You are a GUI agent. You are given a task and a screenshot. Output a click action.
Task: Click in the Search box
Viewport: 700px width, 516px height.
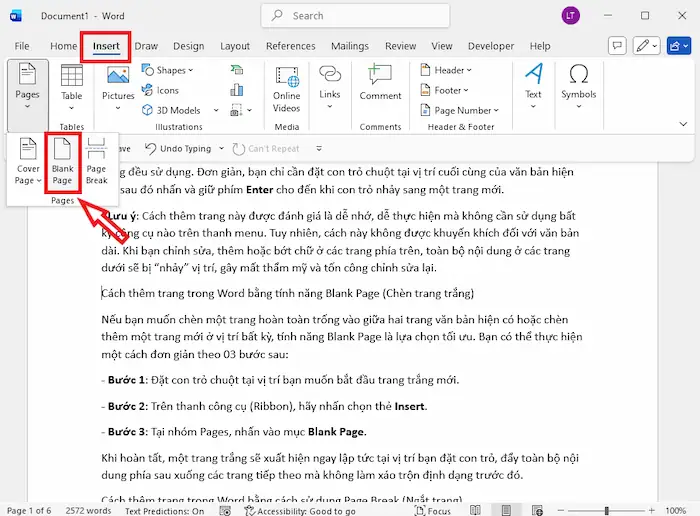point(350,16)
